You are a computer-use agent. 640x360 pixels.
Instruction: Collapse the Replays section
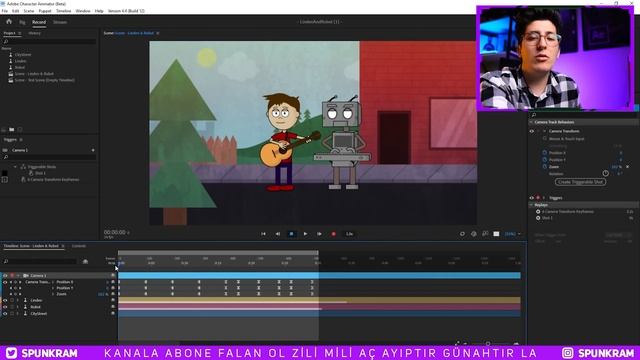click(531, 205)
